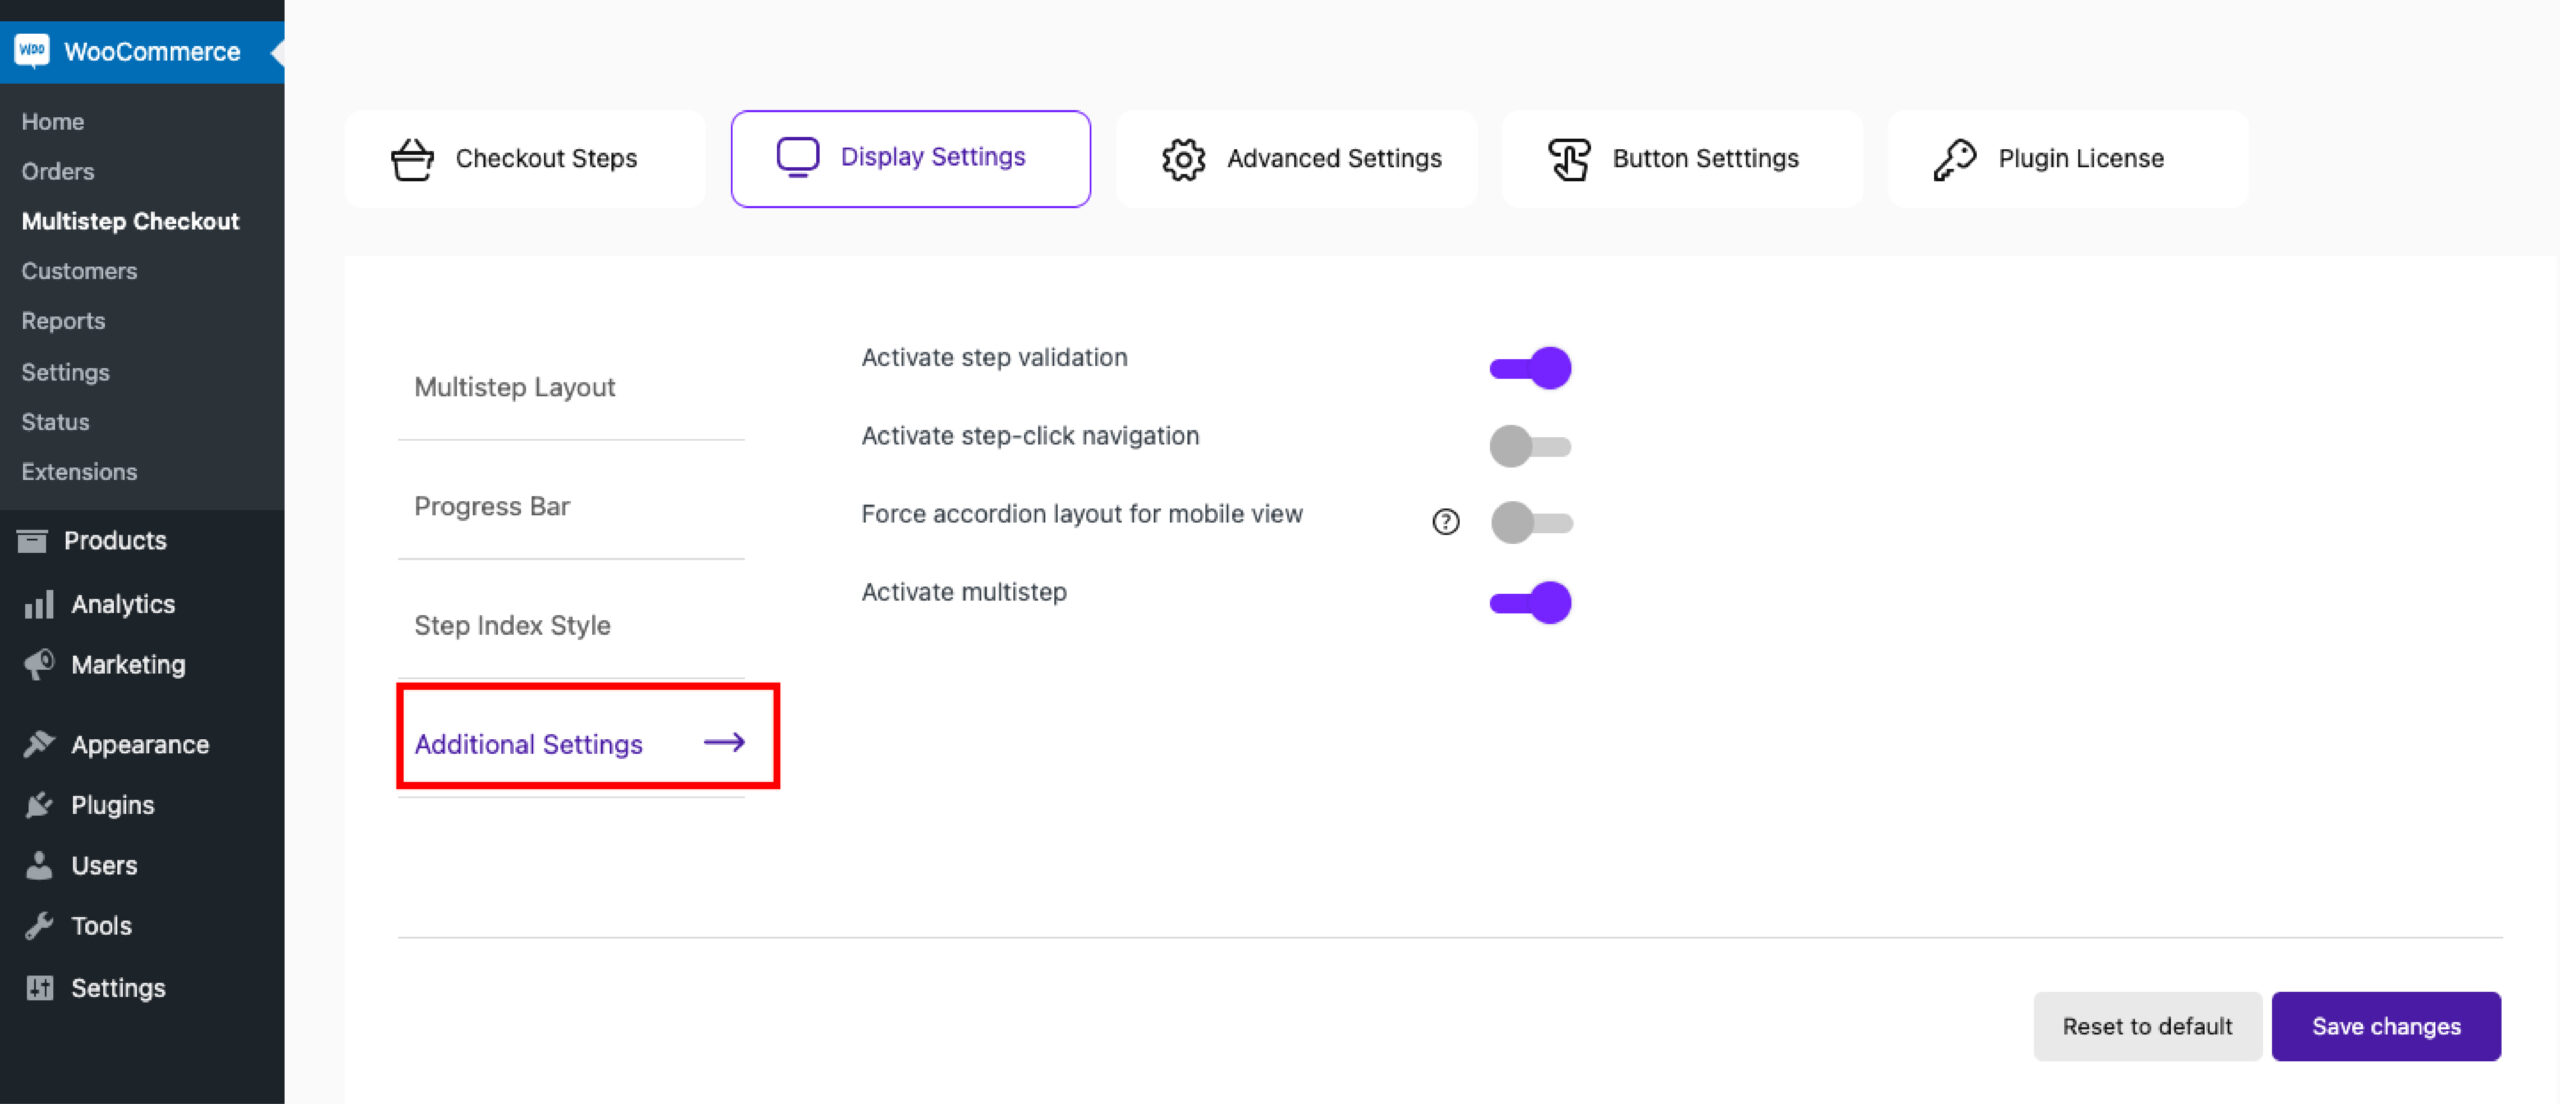
Task: Click the Marketing megaphone icon
Action: pos(38,665)
